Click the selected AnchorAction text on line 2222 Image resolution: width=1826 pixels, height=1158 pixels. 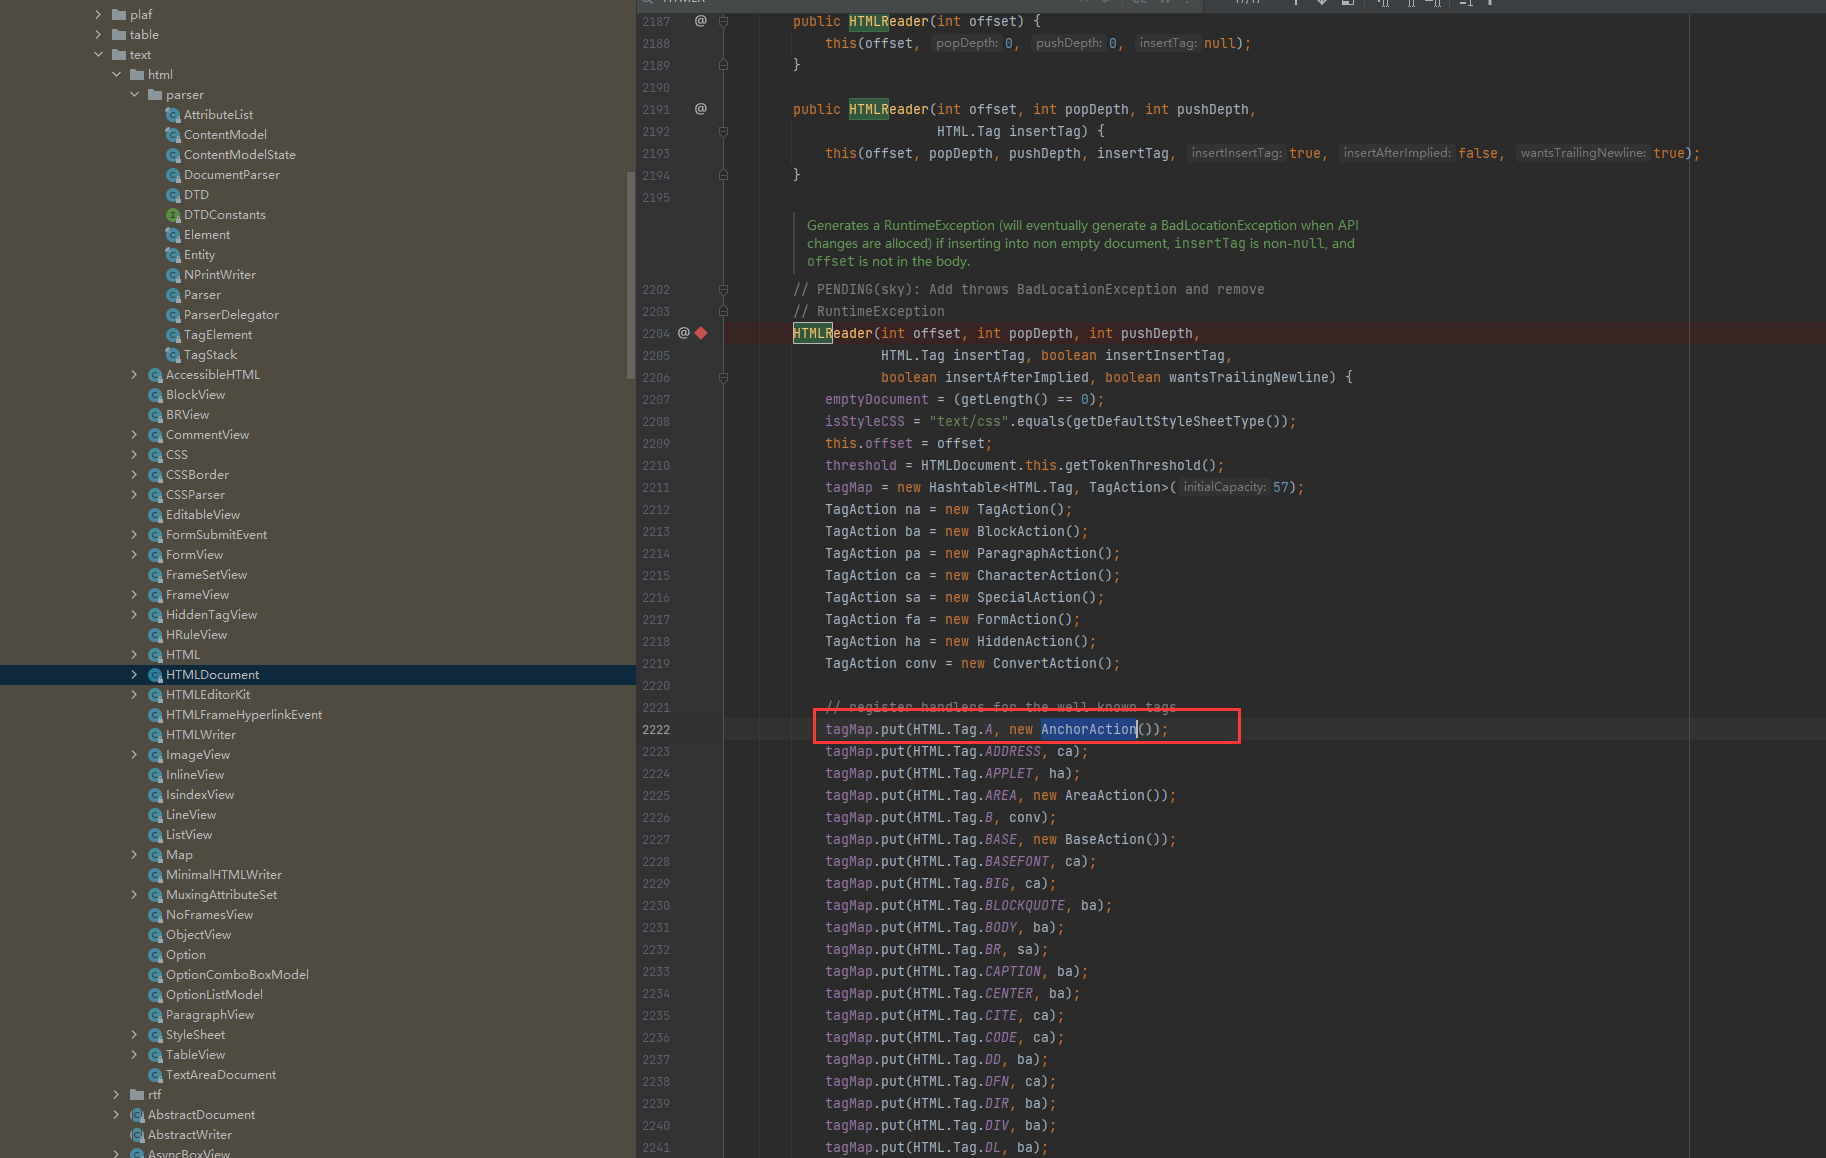(1089, 729)
